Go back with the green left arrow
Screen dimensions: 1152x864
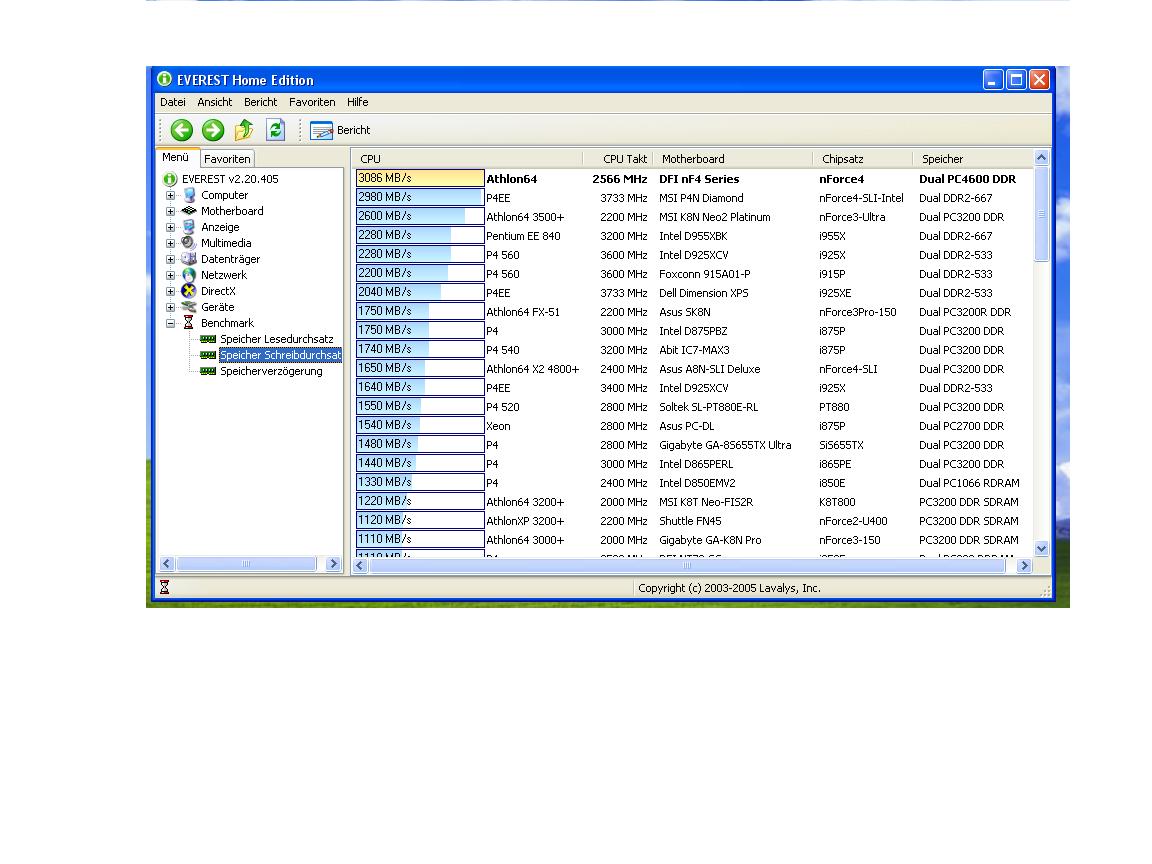(x=181, y=130)
